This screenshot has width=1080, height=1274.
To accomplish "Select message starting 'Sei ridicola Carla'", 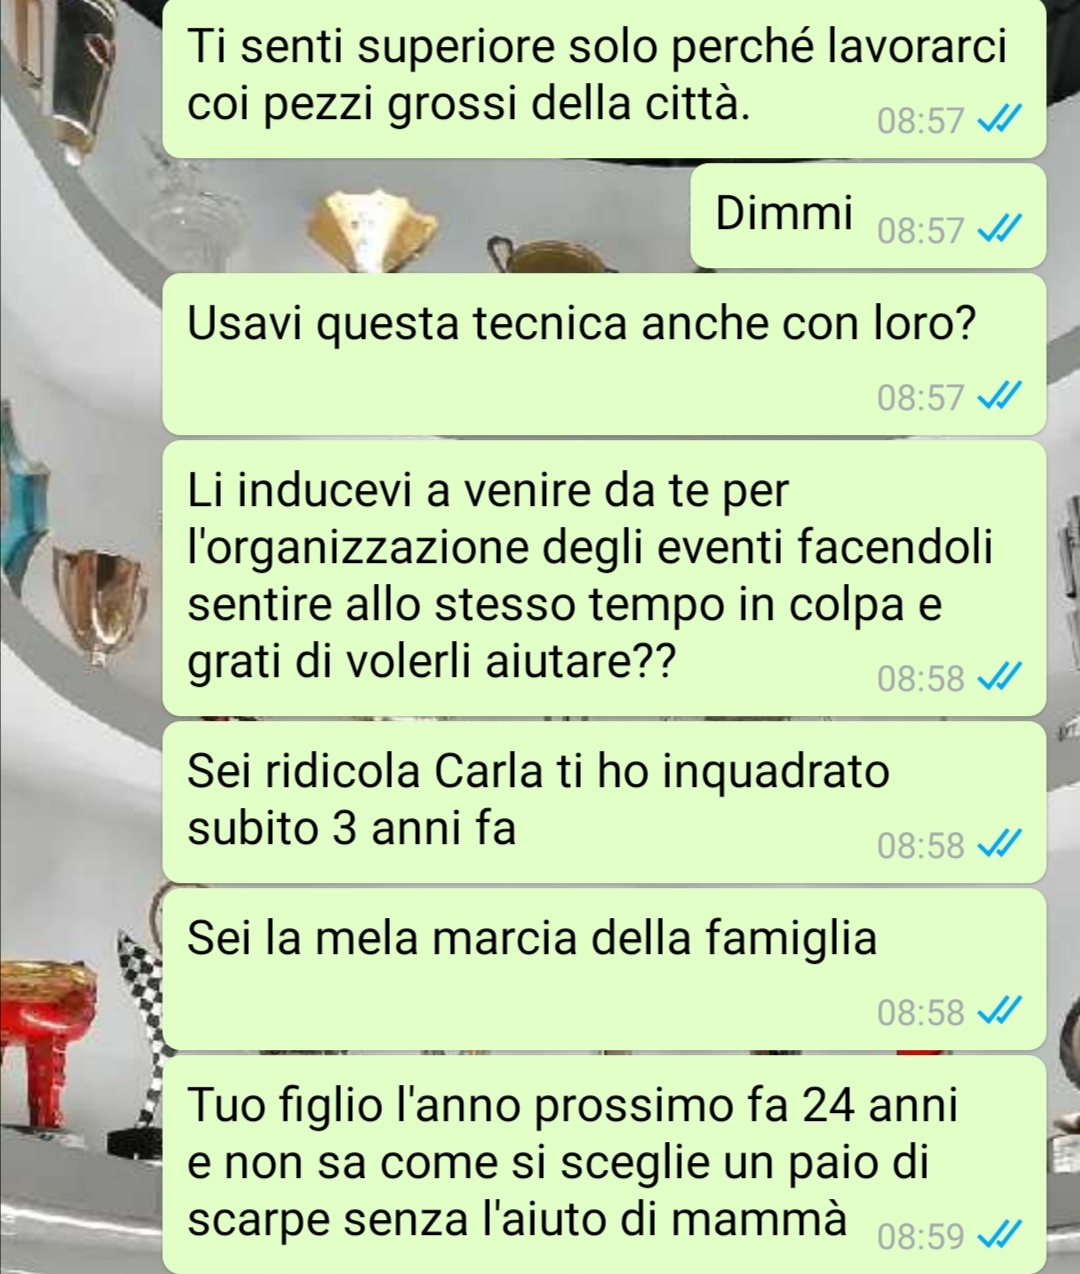I will click(x=604, y=802).
